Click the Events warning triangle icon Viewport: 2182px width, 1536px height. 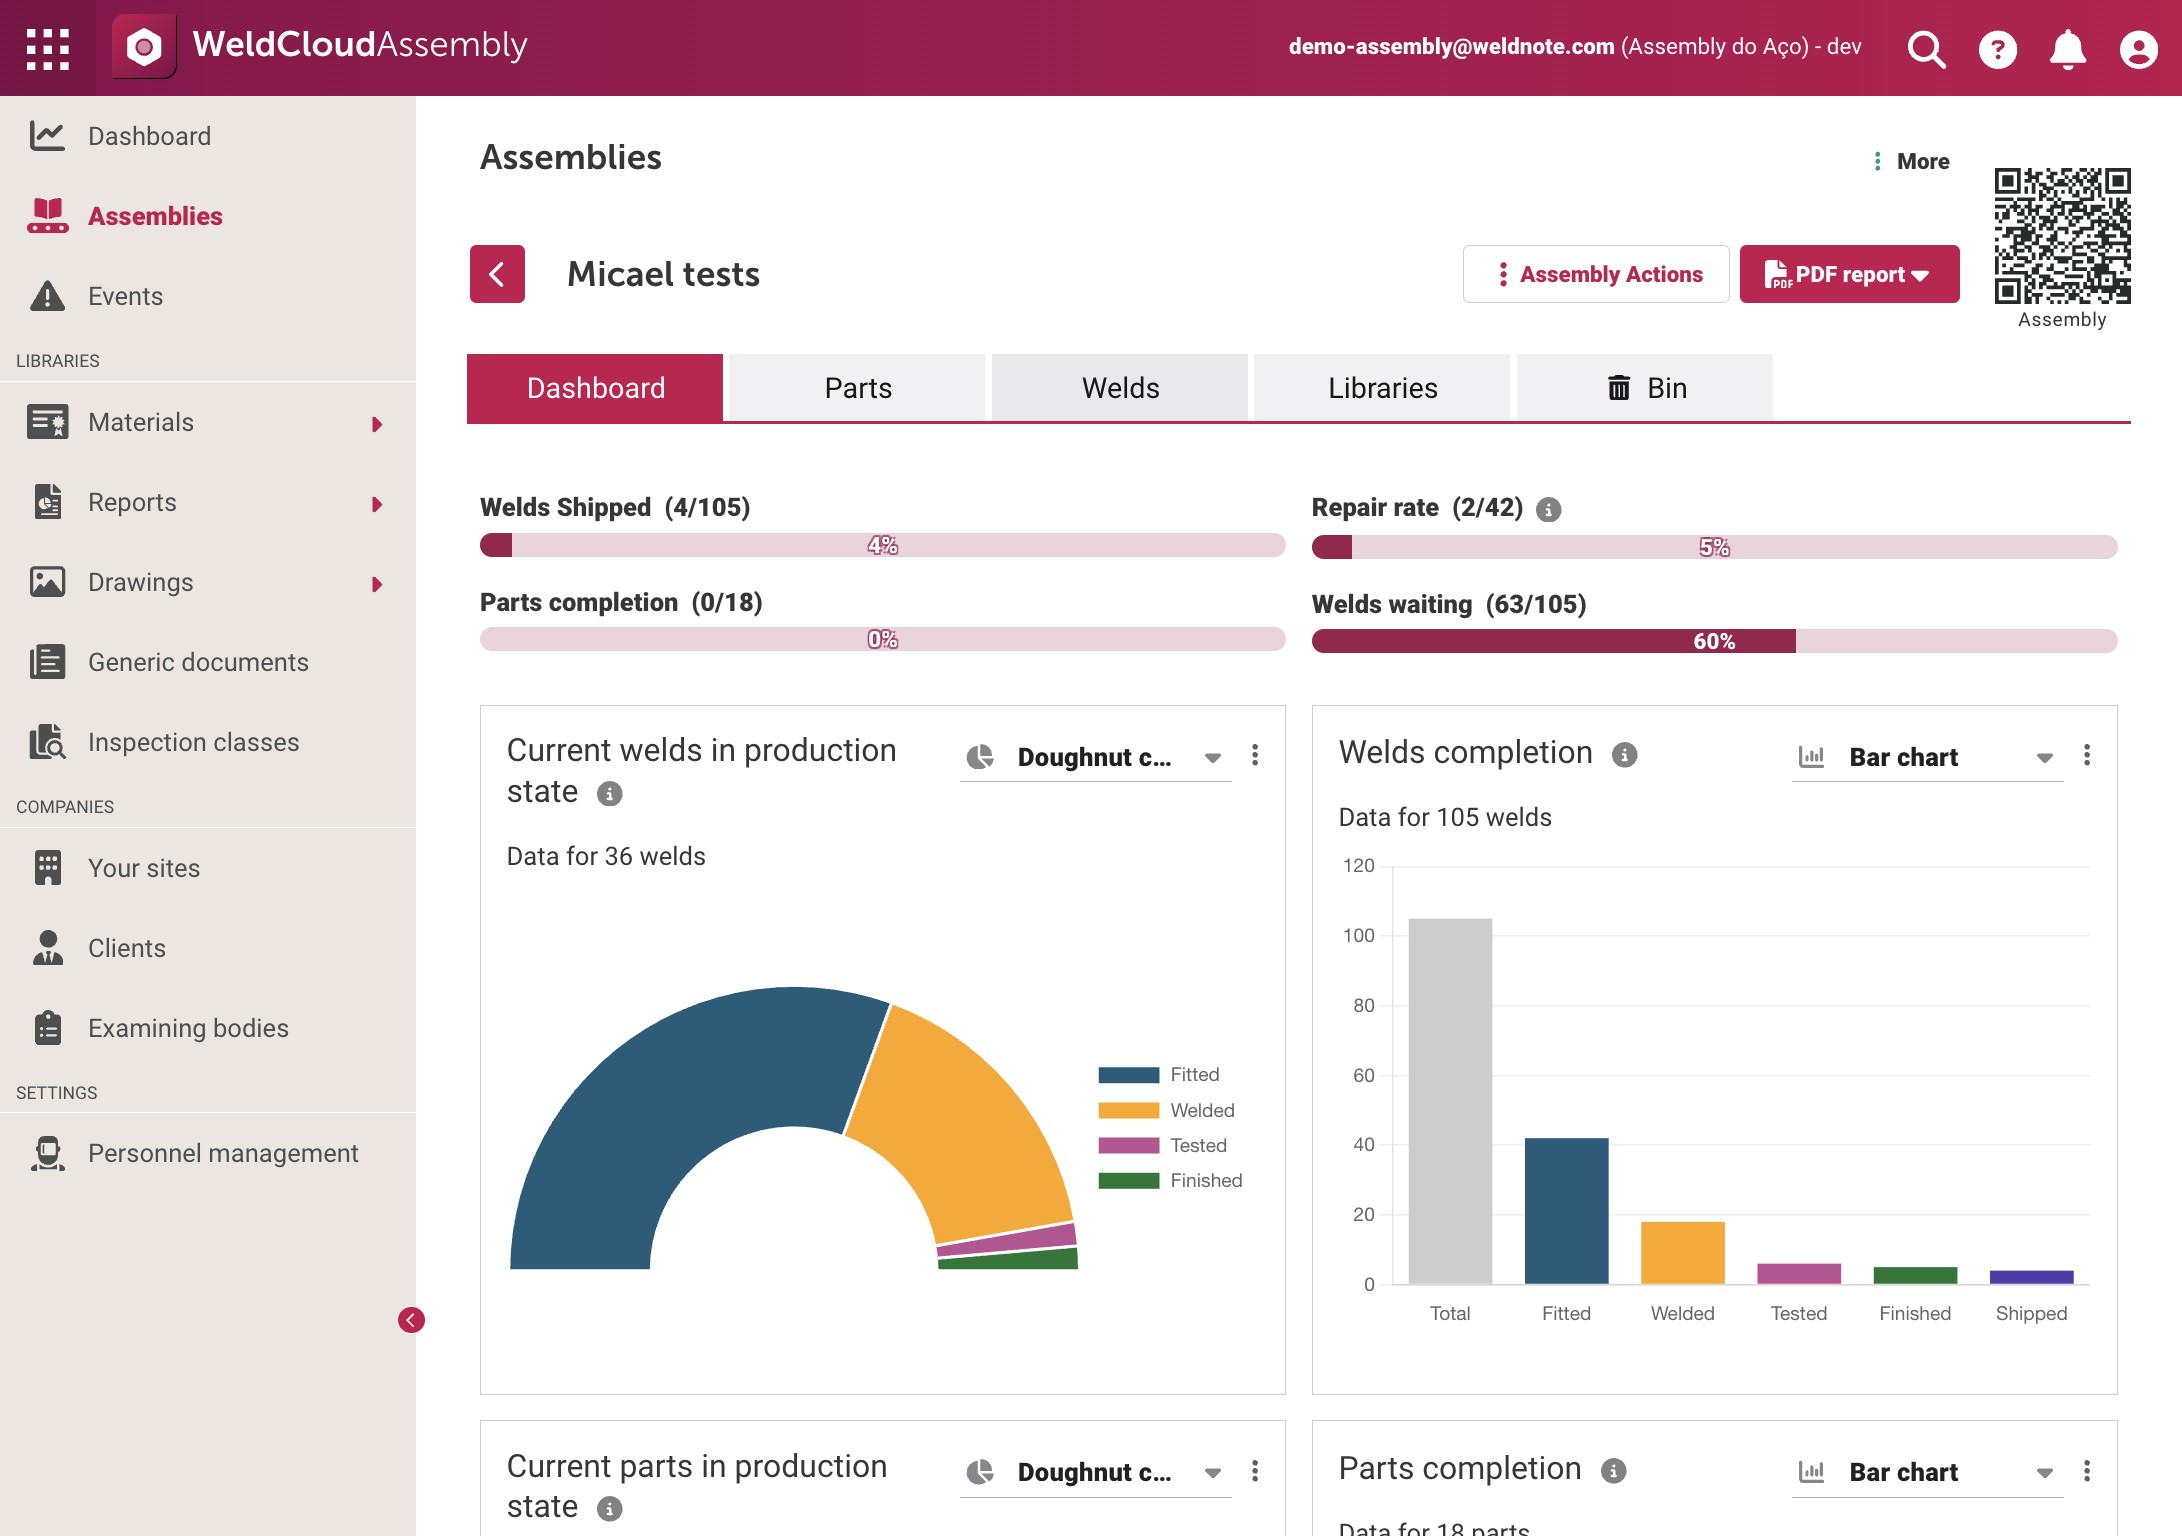[47, 296]
